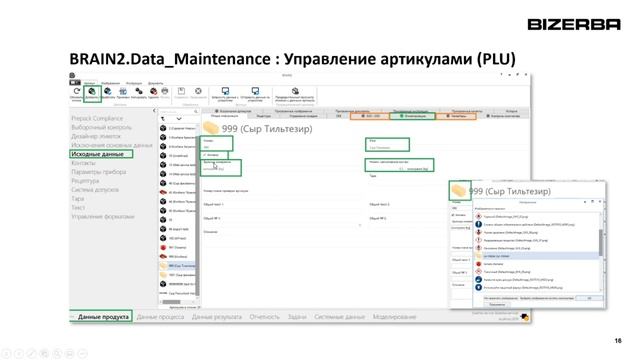Click cheese thumbnail beside 999 heading in form
Screen dimensions: 640x360
[211, 128]
